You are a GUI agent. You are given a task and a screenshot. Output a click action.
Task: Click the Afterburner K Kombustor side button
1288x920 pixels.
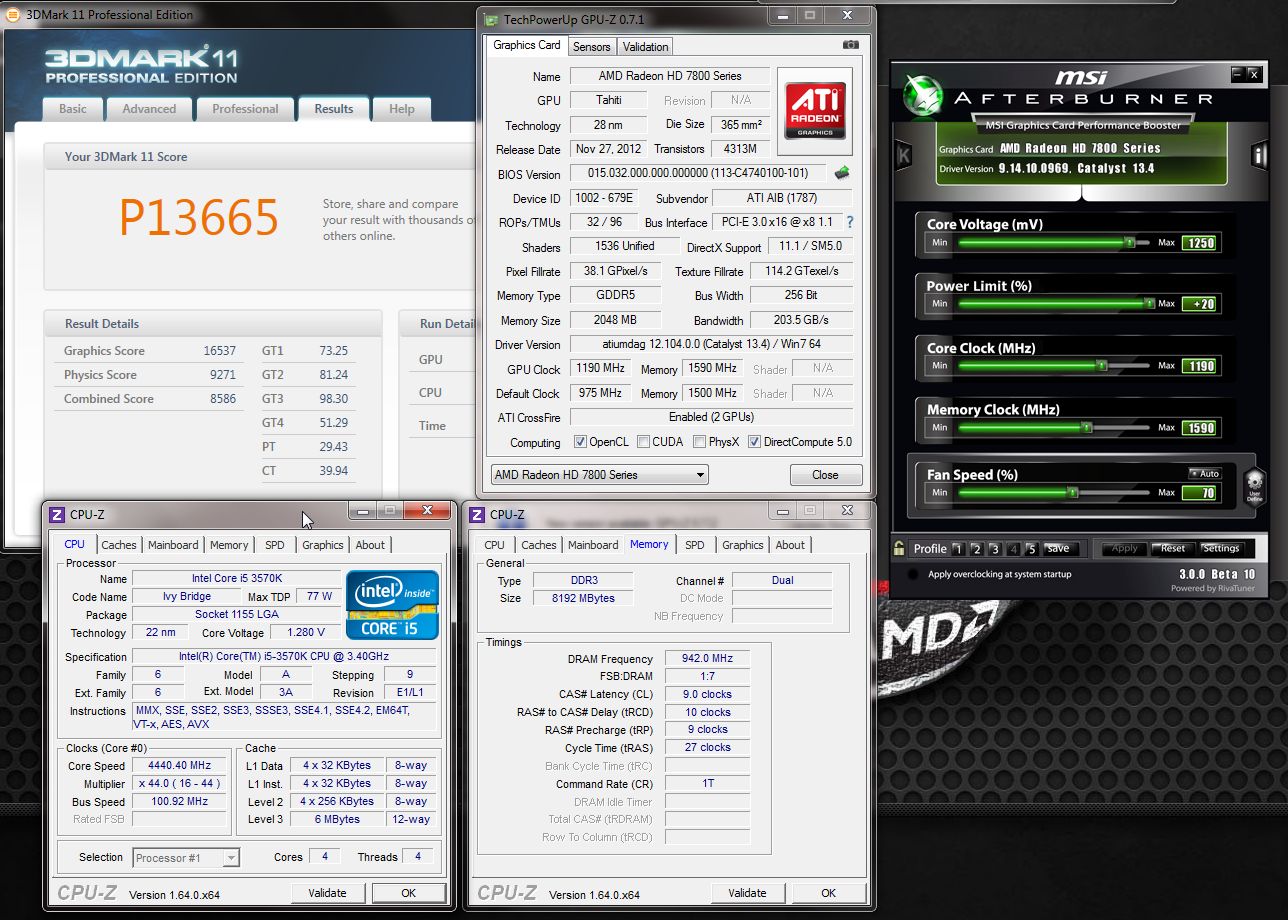tap(904, 155)
